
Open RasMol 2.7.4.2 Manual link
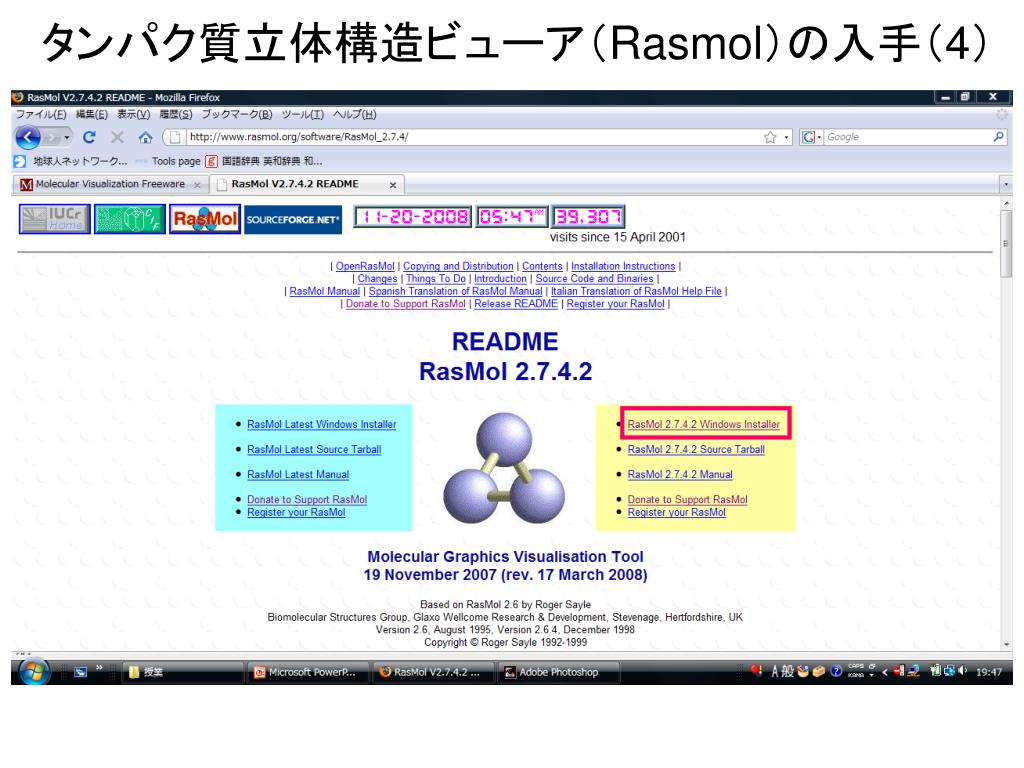pyautogui.click(x=680, y=475)
